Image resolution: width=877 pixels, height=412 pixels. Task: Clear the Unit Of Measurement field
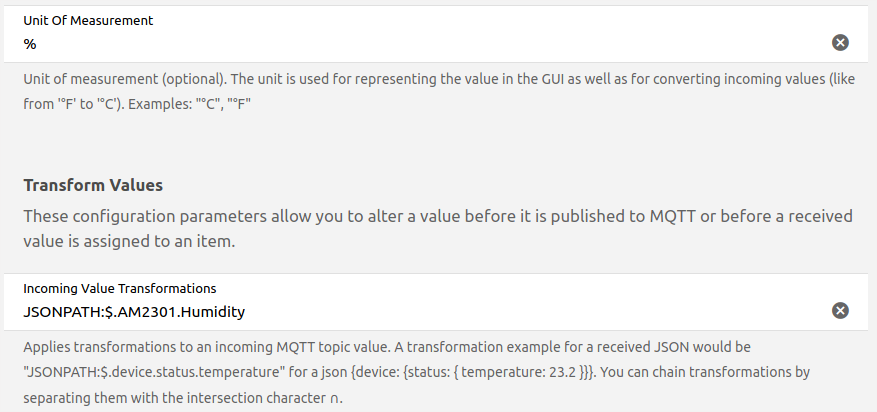click(x=840, y=42)
